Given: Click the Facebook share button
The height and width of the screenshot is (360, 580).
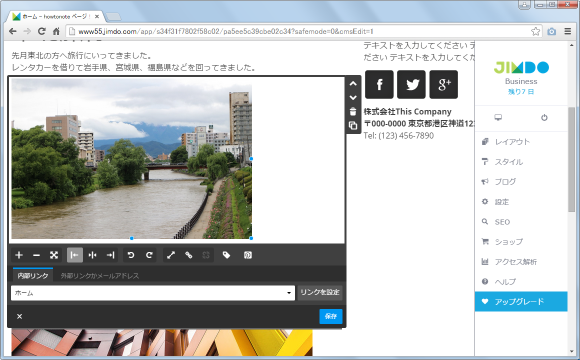Looking at the screenshot, I should tap(379, 84).
